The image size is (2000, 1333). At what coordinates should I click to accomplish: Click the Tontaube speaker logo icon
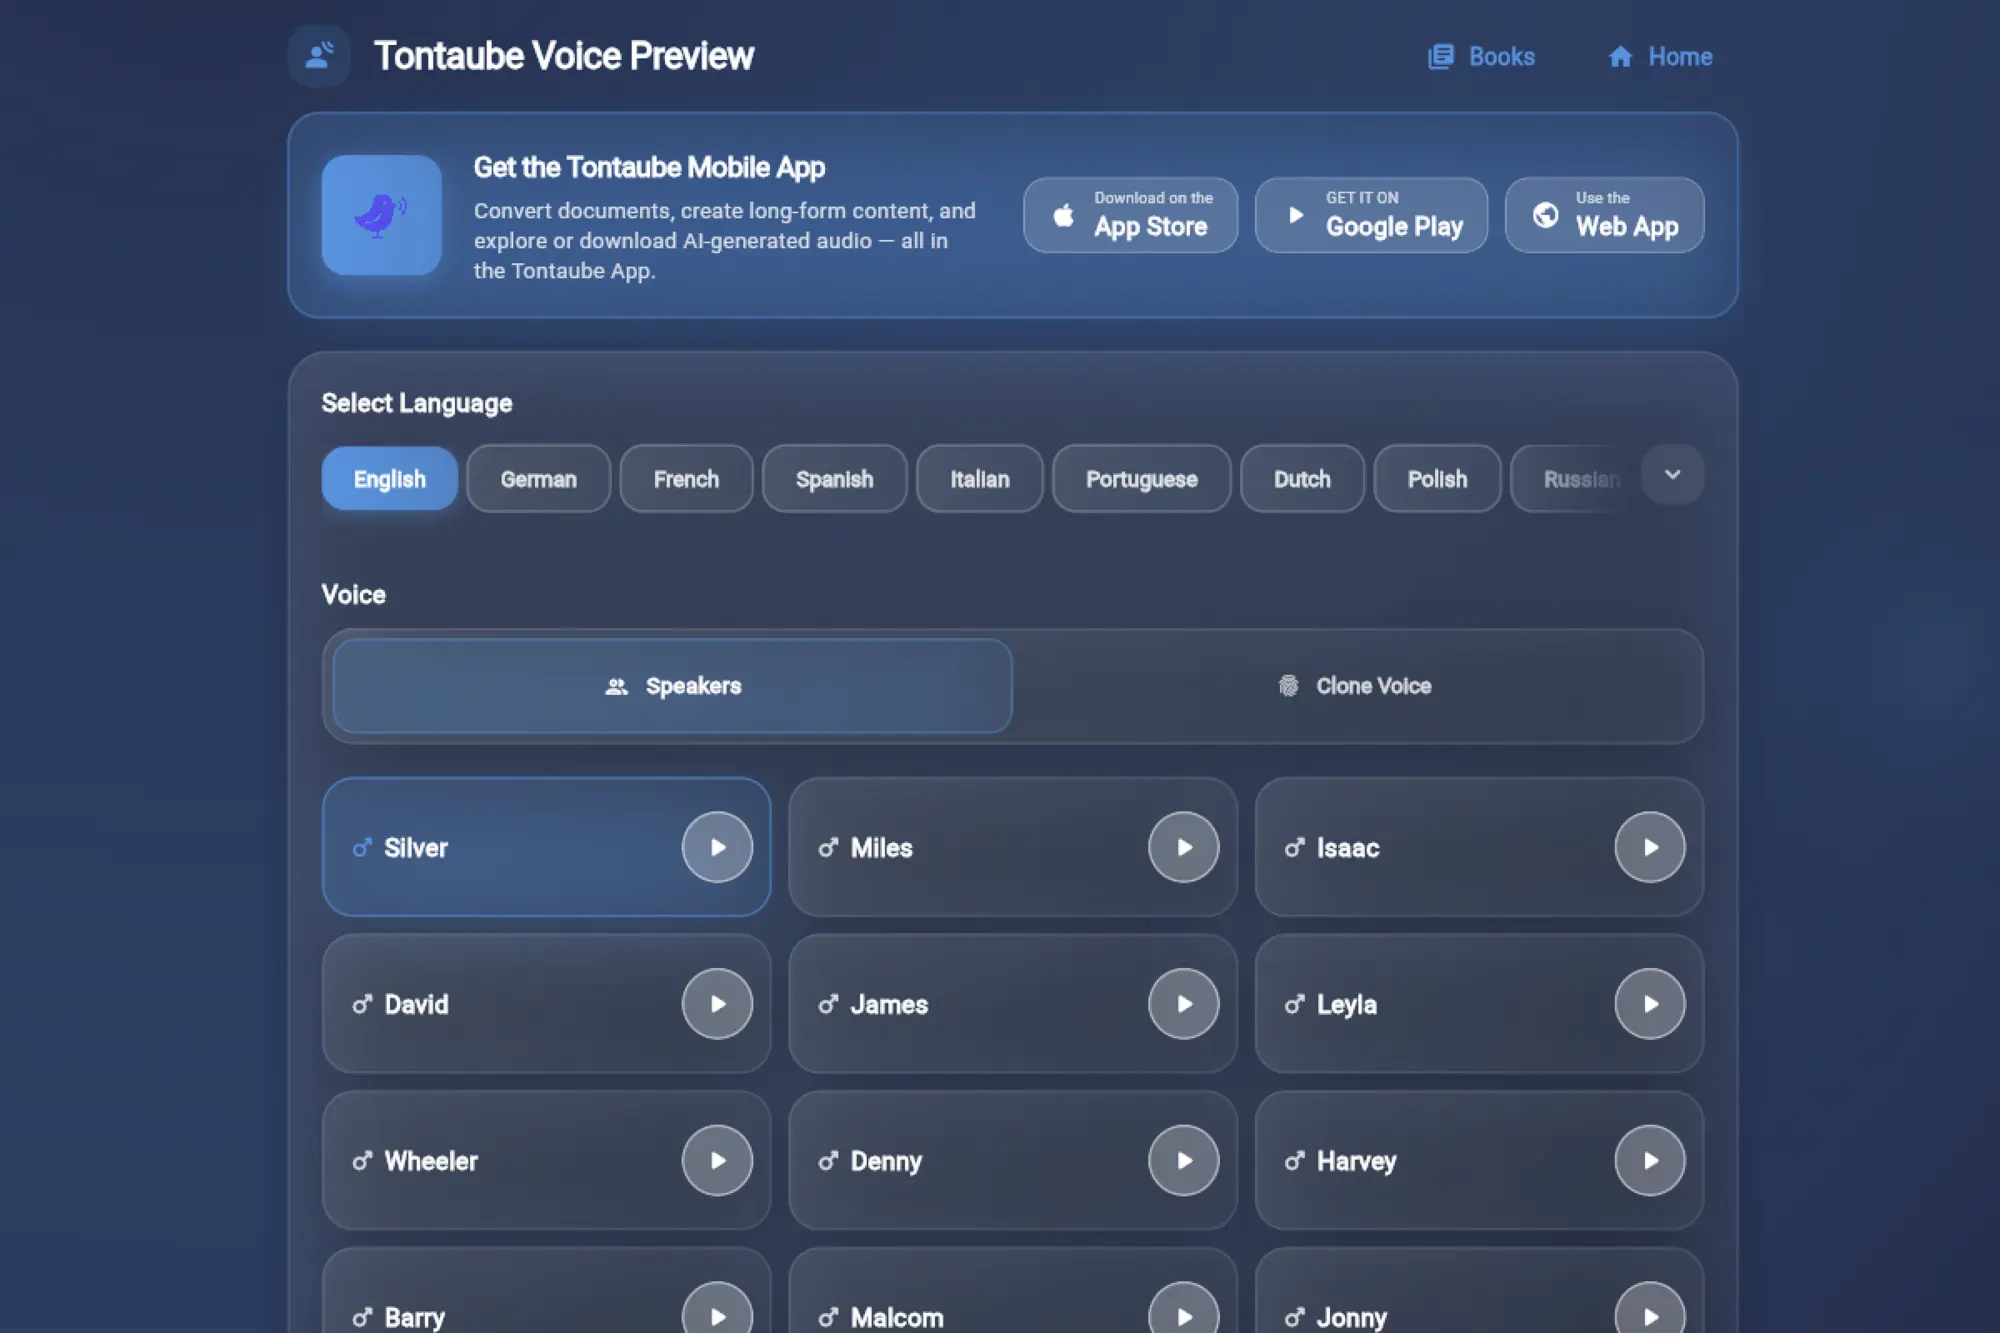pos(319,56)
